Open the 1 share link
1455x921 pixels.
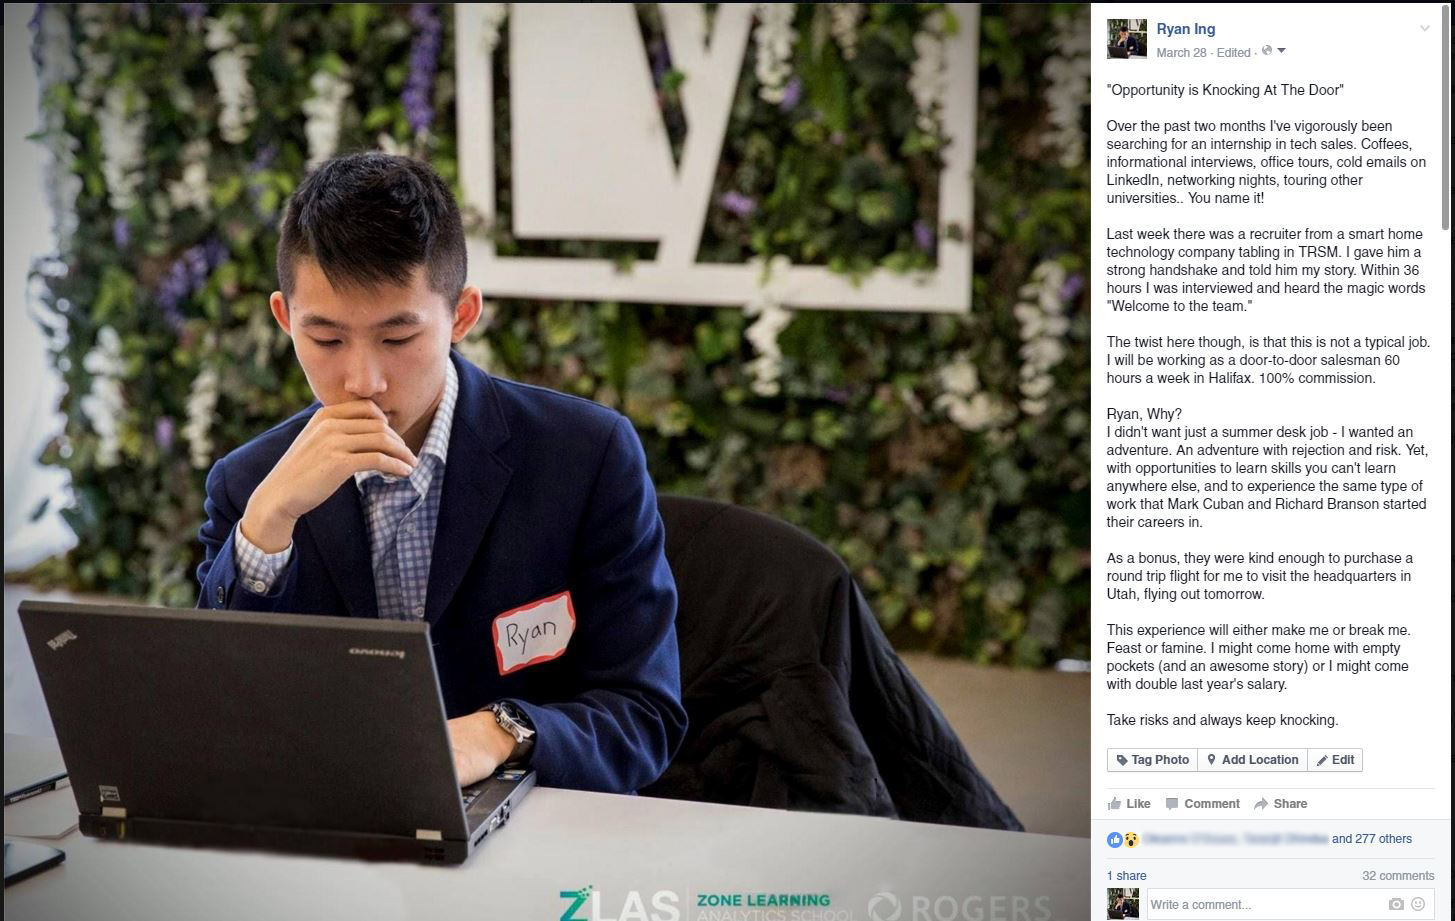point(1126,876)
